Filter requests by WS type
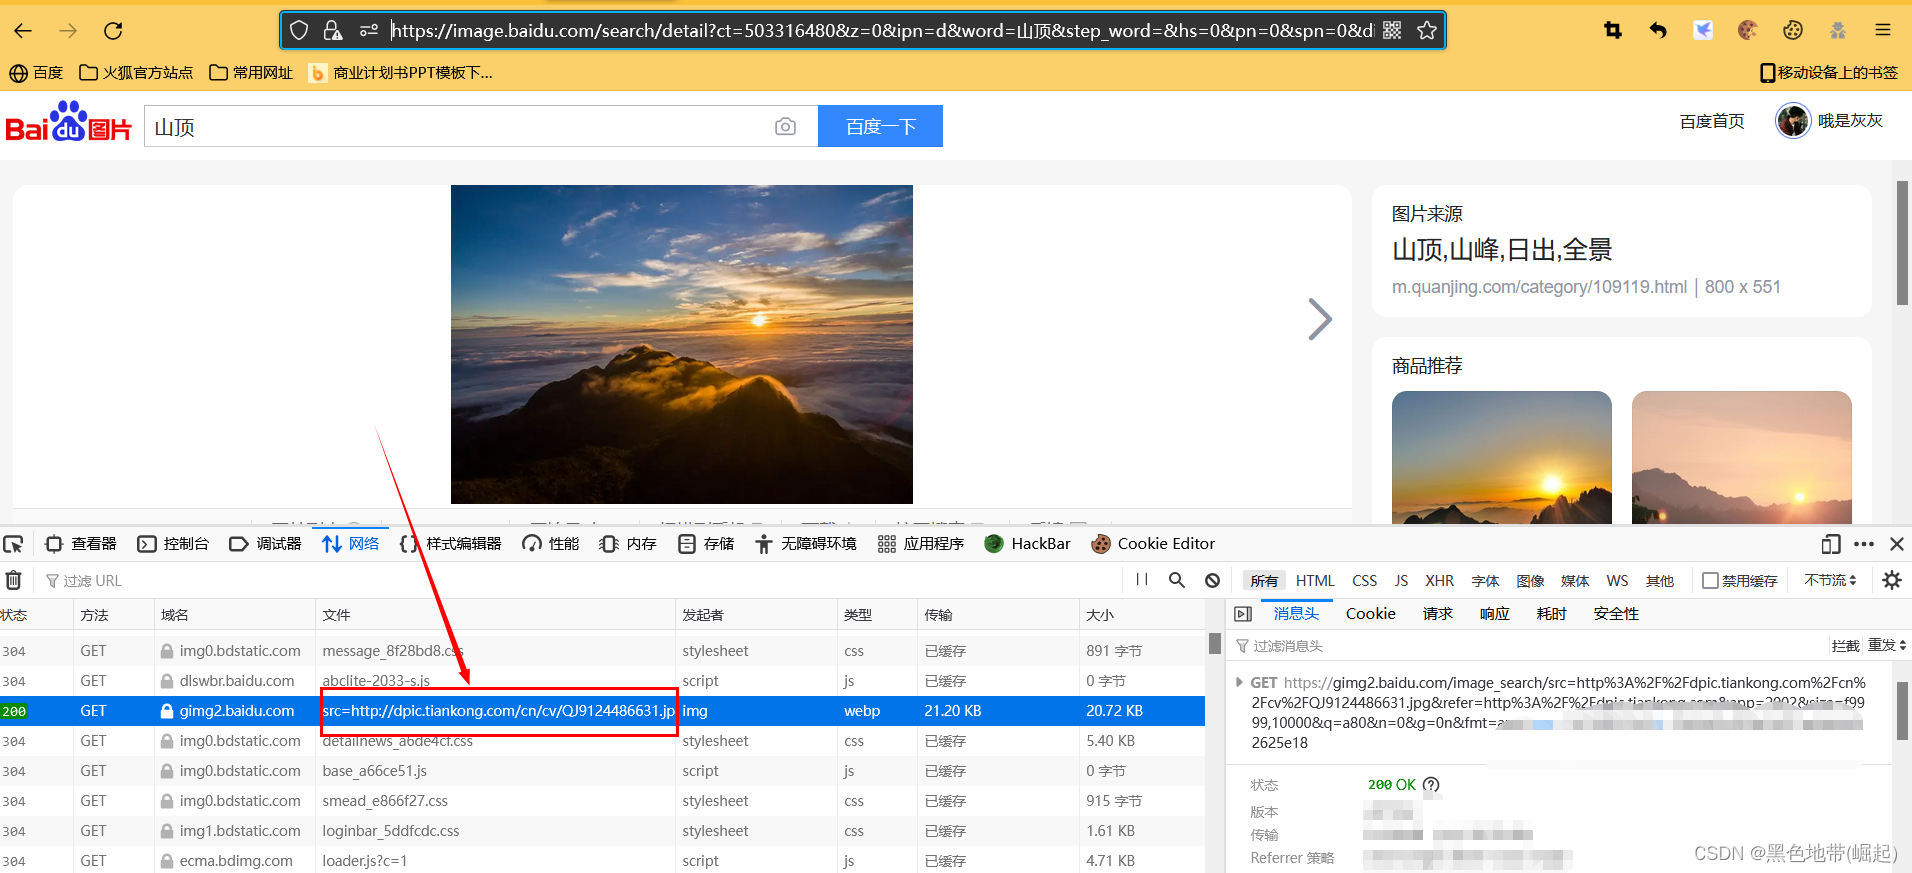Screen dimensions: 1912x873 point(1617,580)
